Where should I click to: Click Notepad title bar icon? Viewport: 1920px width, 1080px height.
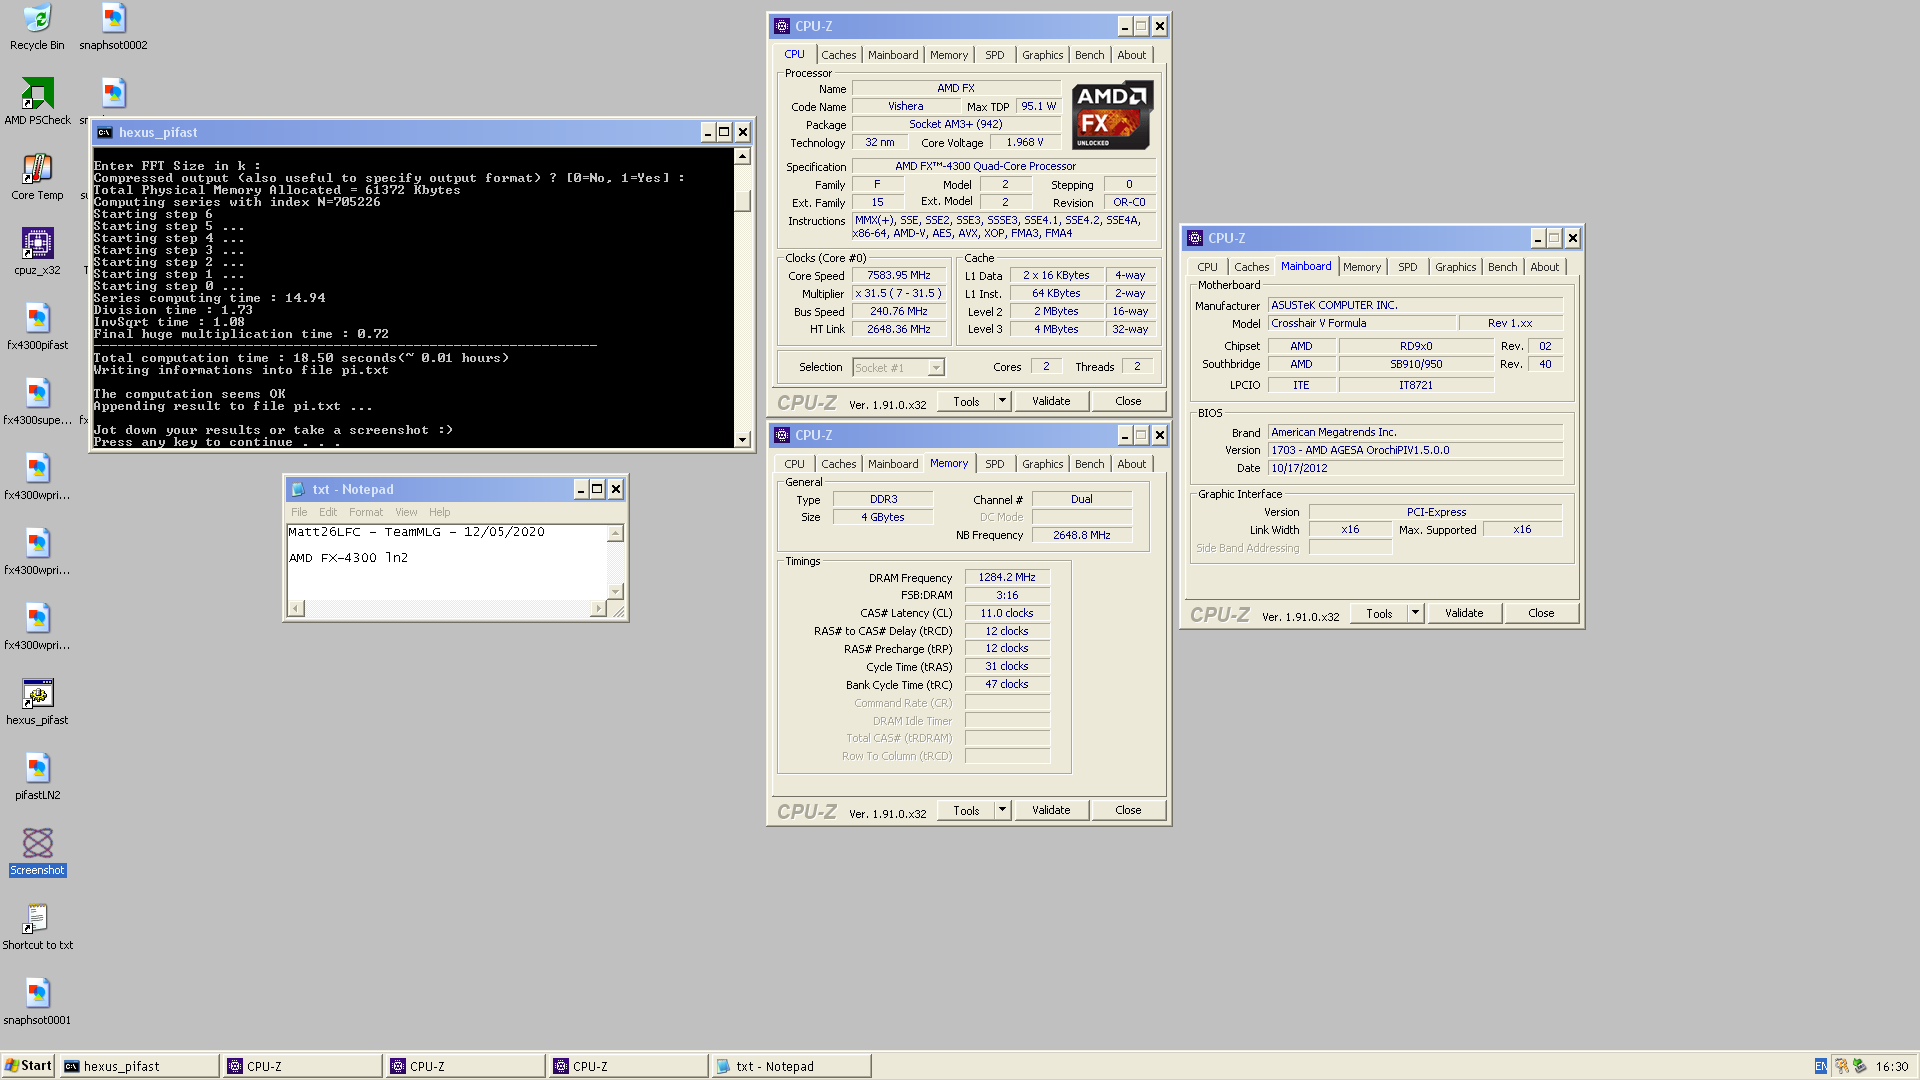[x=297, y=489]
